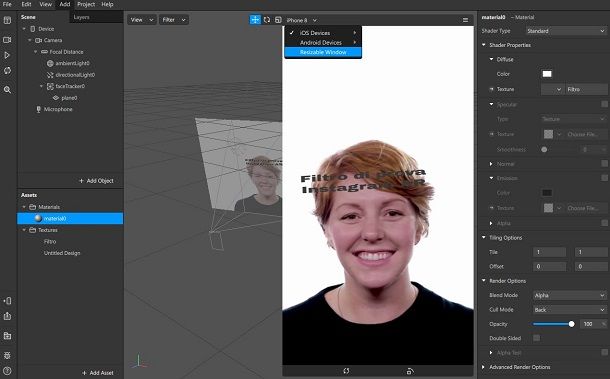The image size is (610, 379).
Task: Click the upload export icon in left sidebar
Action: click(7, 316)
